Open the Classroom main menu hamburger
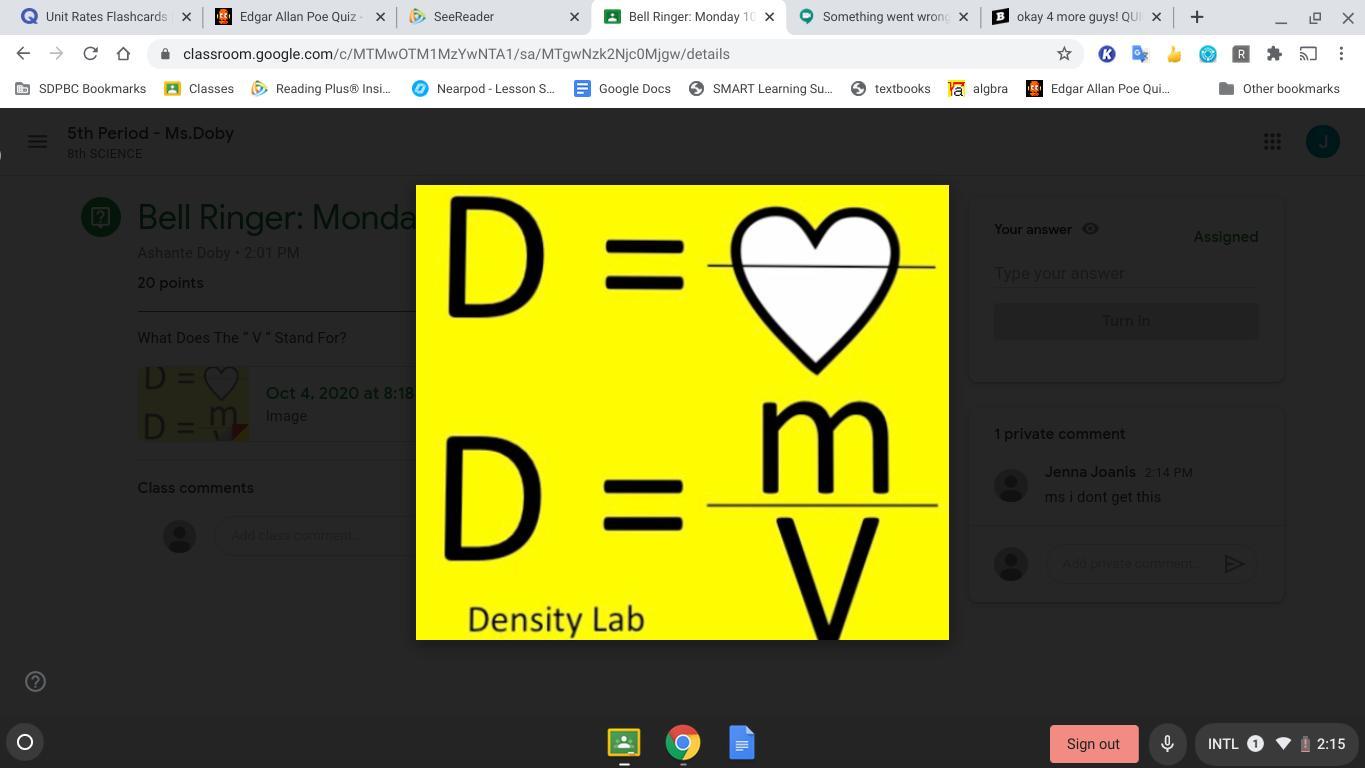Image resolution: width=1365 pixels, height=768 pixels. point(37,142)
